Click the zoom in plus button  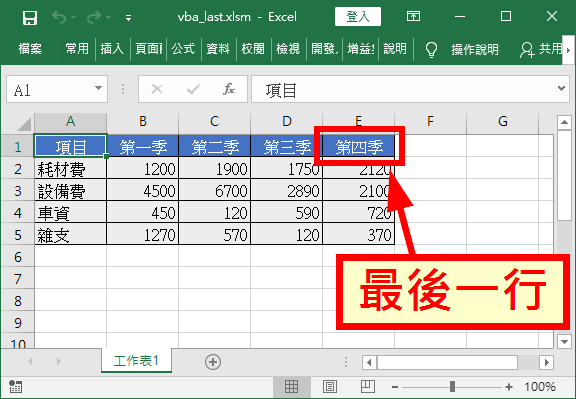pos(509,387)
